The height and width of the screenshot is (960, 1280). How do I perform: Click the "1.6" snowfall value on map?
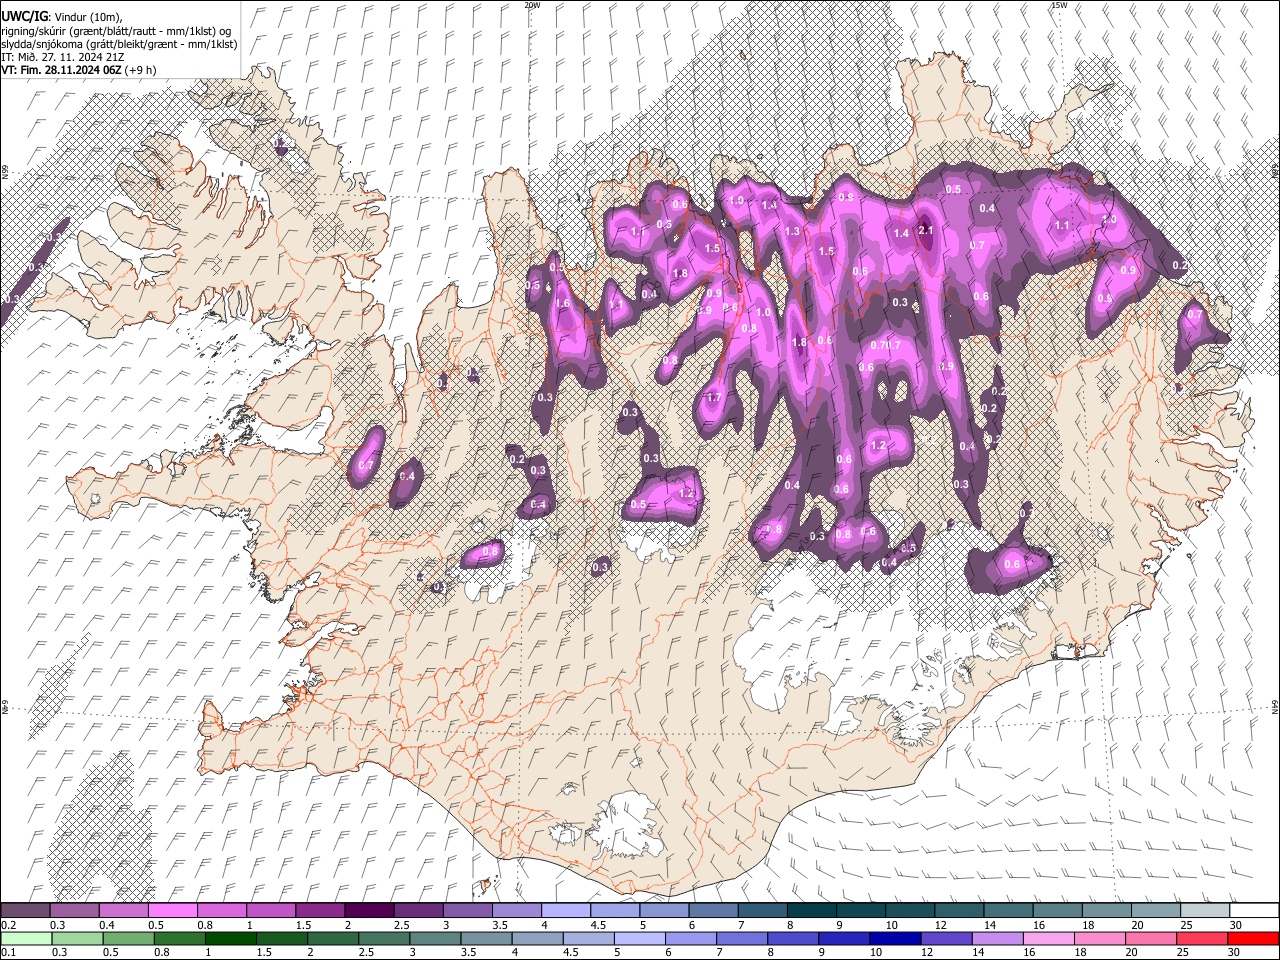pos(562,304)
